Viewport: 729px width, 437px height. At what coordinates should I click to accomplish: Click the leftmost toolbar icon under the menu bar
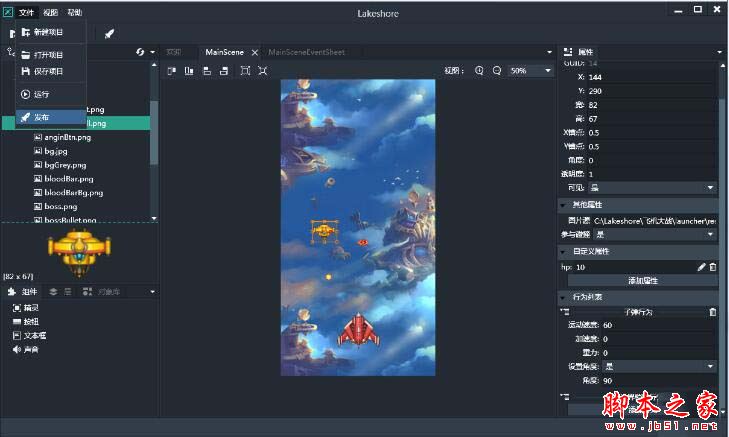point(13,33)
